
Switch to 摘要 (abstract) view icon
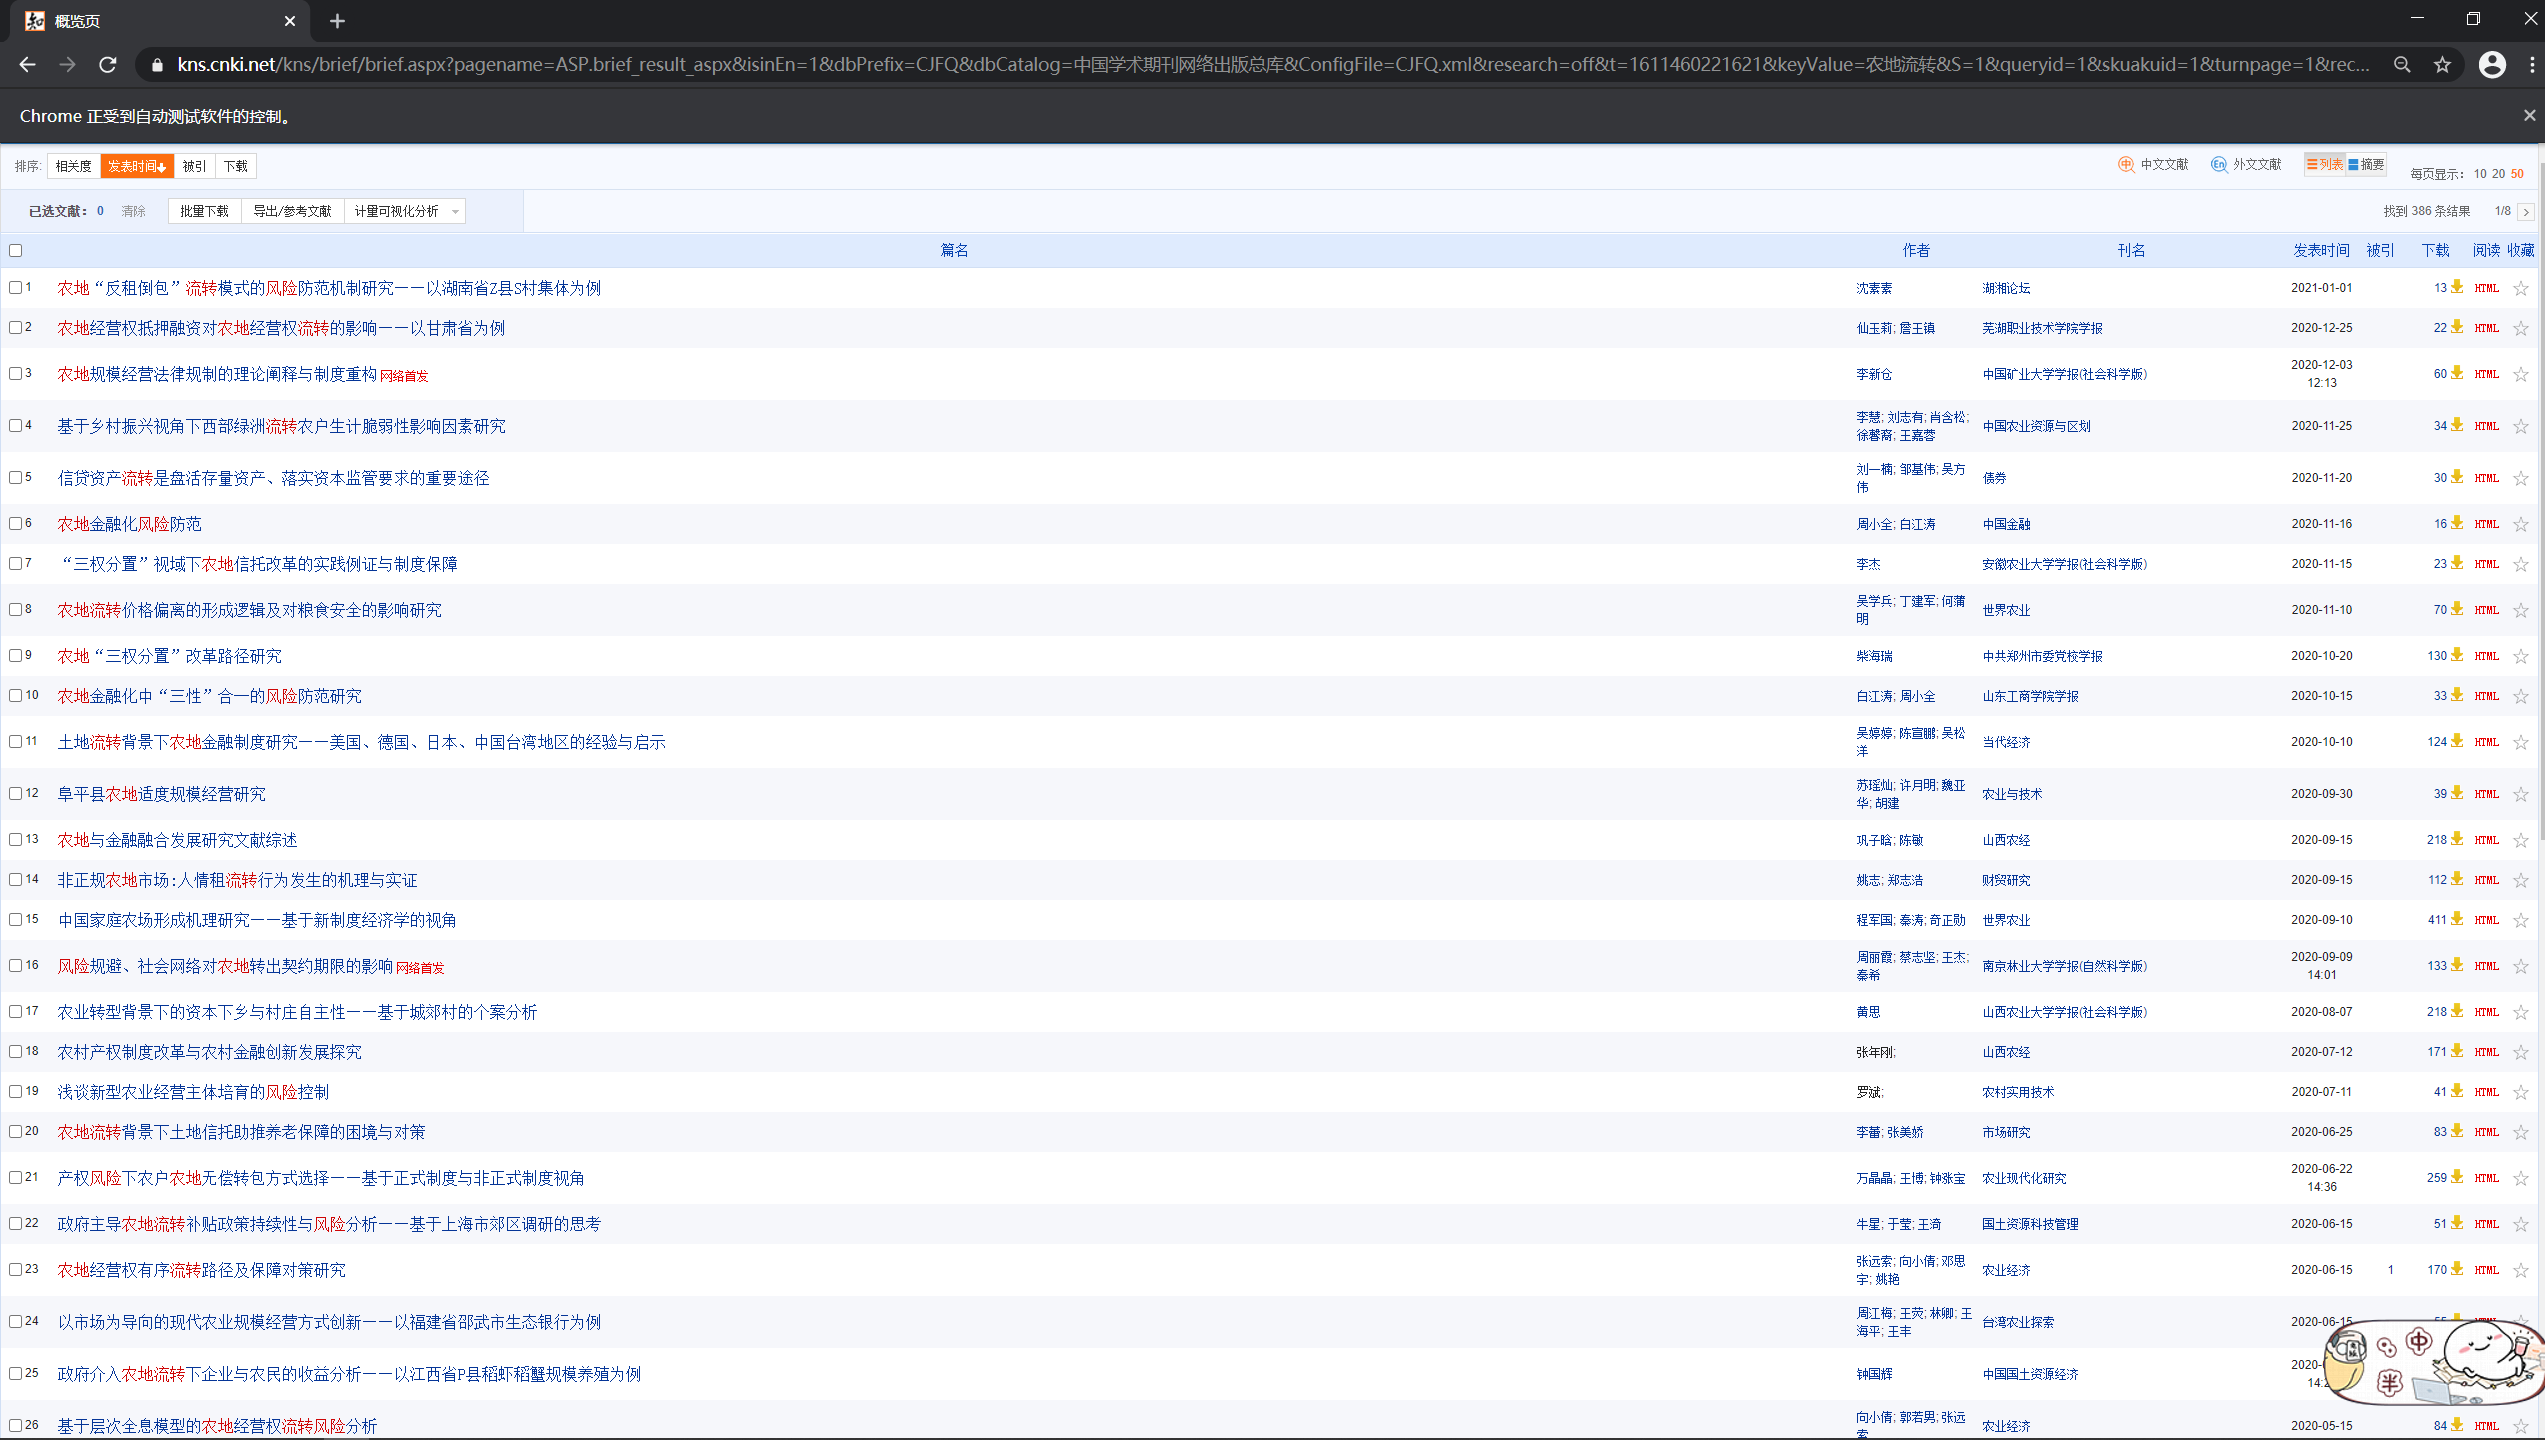(2366, 165)
